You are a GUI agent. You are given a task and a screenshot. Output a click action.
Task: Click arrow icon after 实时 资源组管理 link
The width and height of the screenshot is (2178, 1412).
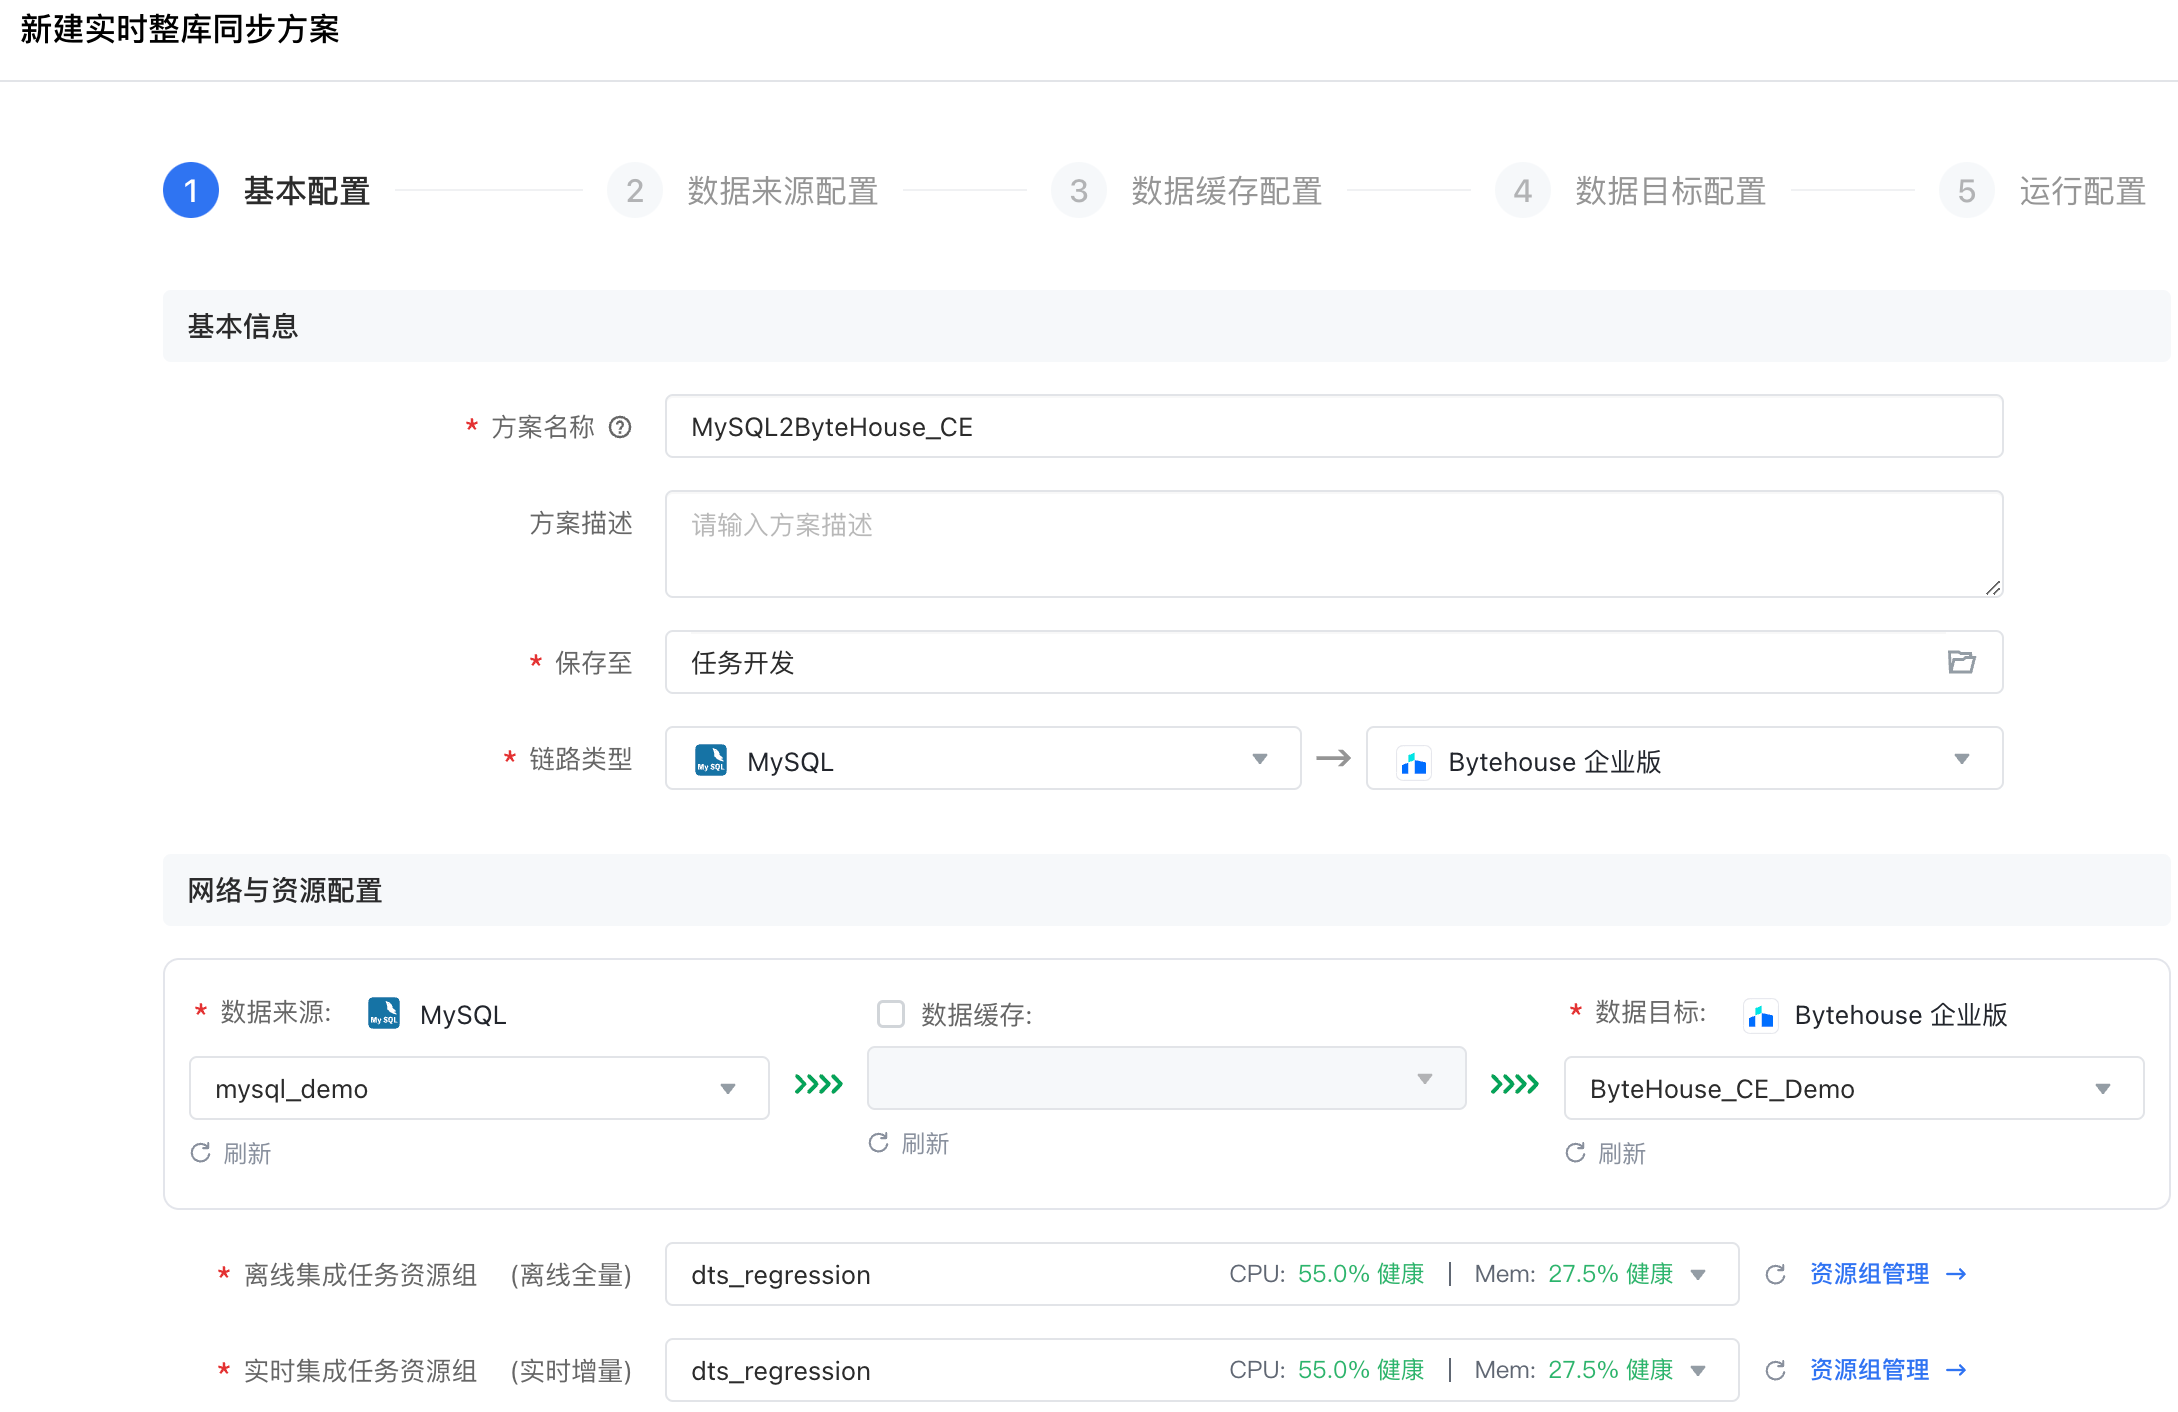[x=1956, y=1370]
